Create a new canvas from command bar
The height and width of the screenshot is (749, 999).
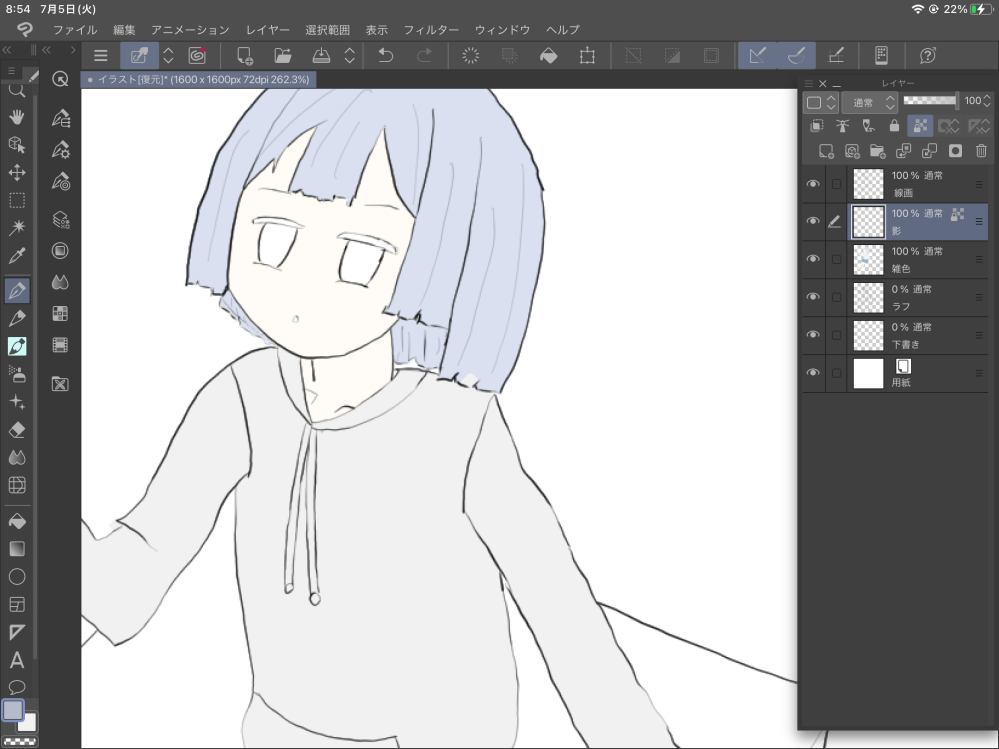pyautogui.click(x=245, y=55)
